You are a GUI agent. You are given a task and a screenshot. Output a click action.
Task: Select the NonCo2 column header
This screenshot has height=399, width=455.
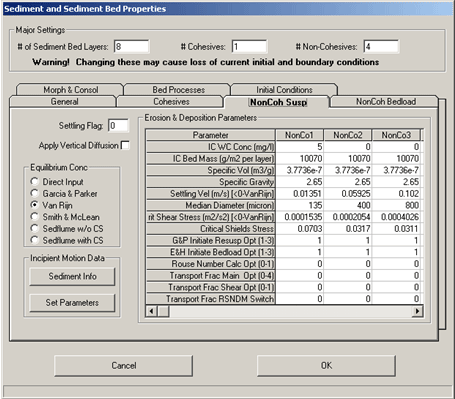[x=347, y=135]
